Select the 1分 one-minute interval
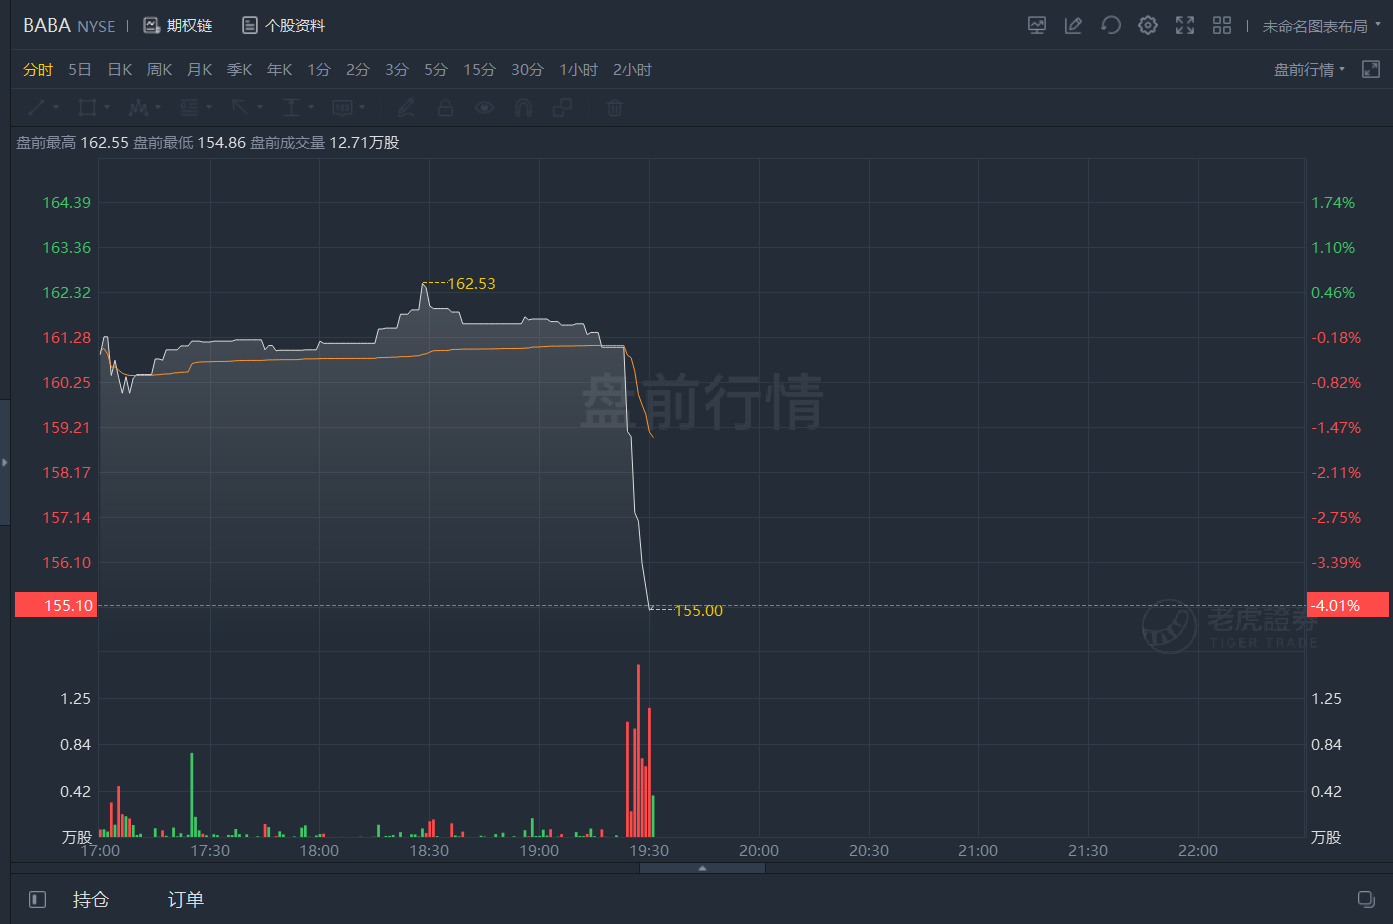Screen dimensions: 1393x924 tap(319, 69)
